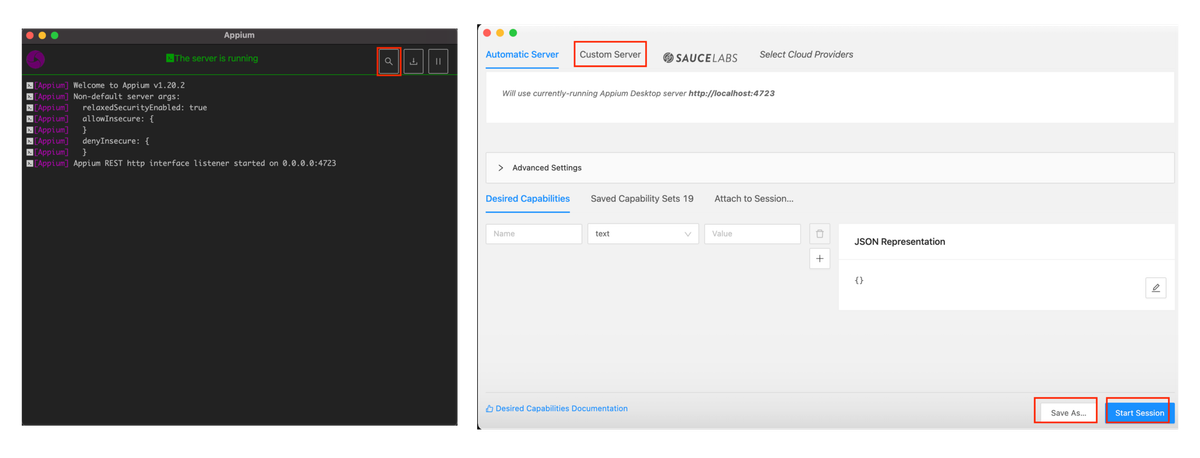Click Start Session button
1200x458 pixels.
click(x=1140, y=412)
